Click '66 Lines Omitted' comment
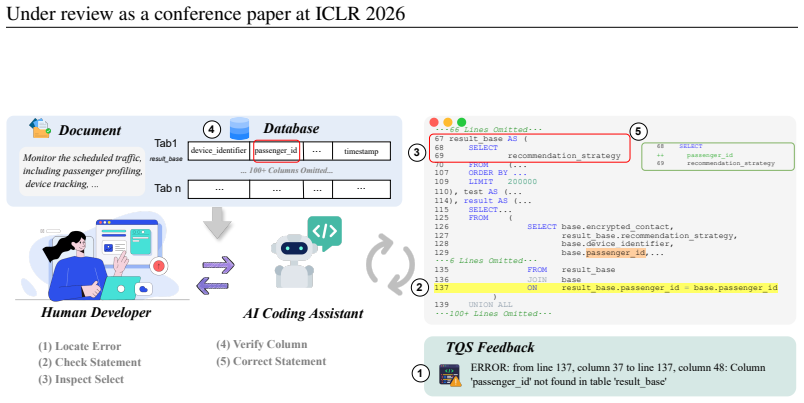The image size is (804, 403). tap(488, 130)
